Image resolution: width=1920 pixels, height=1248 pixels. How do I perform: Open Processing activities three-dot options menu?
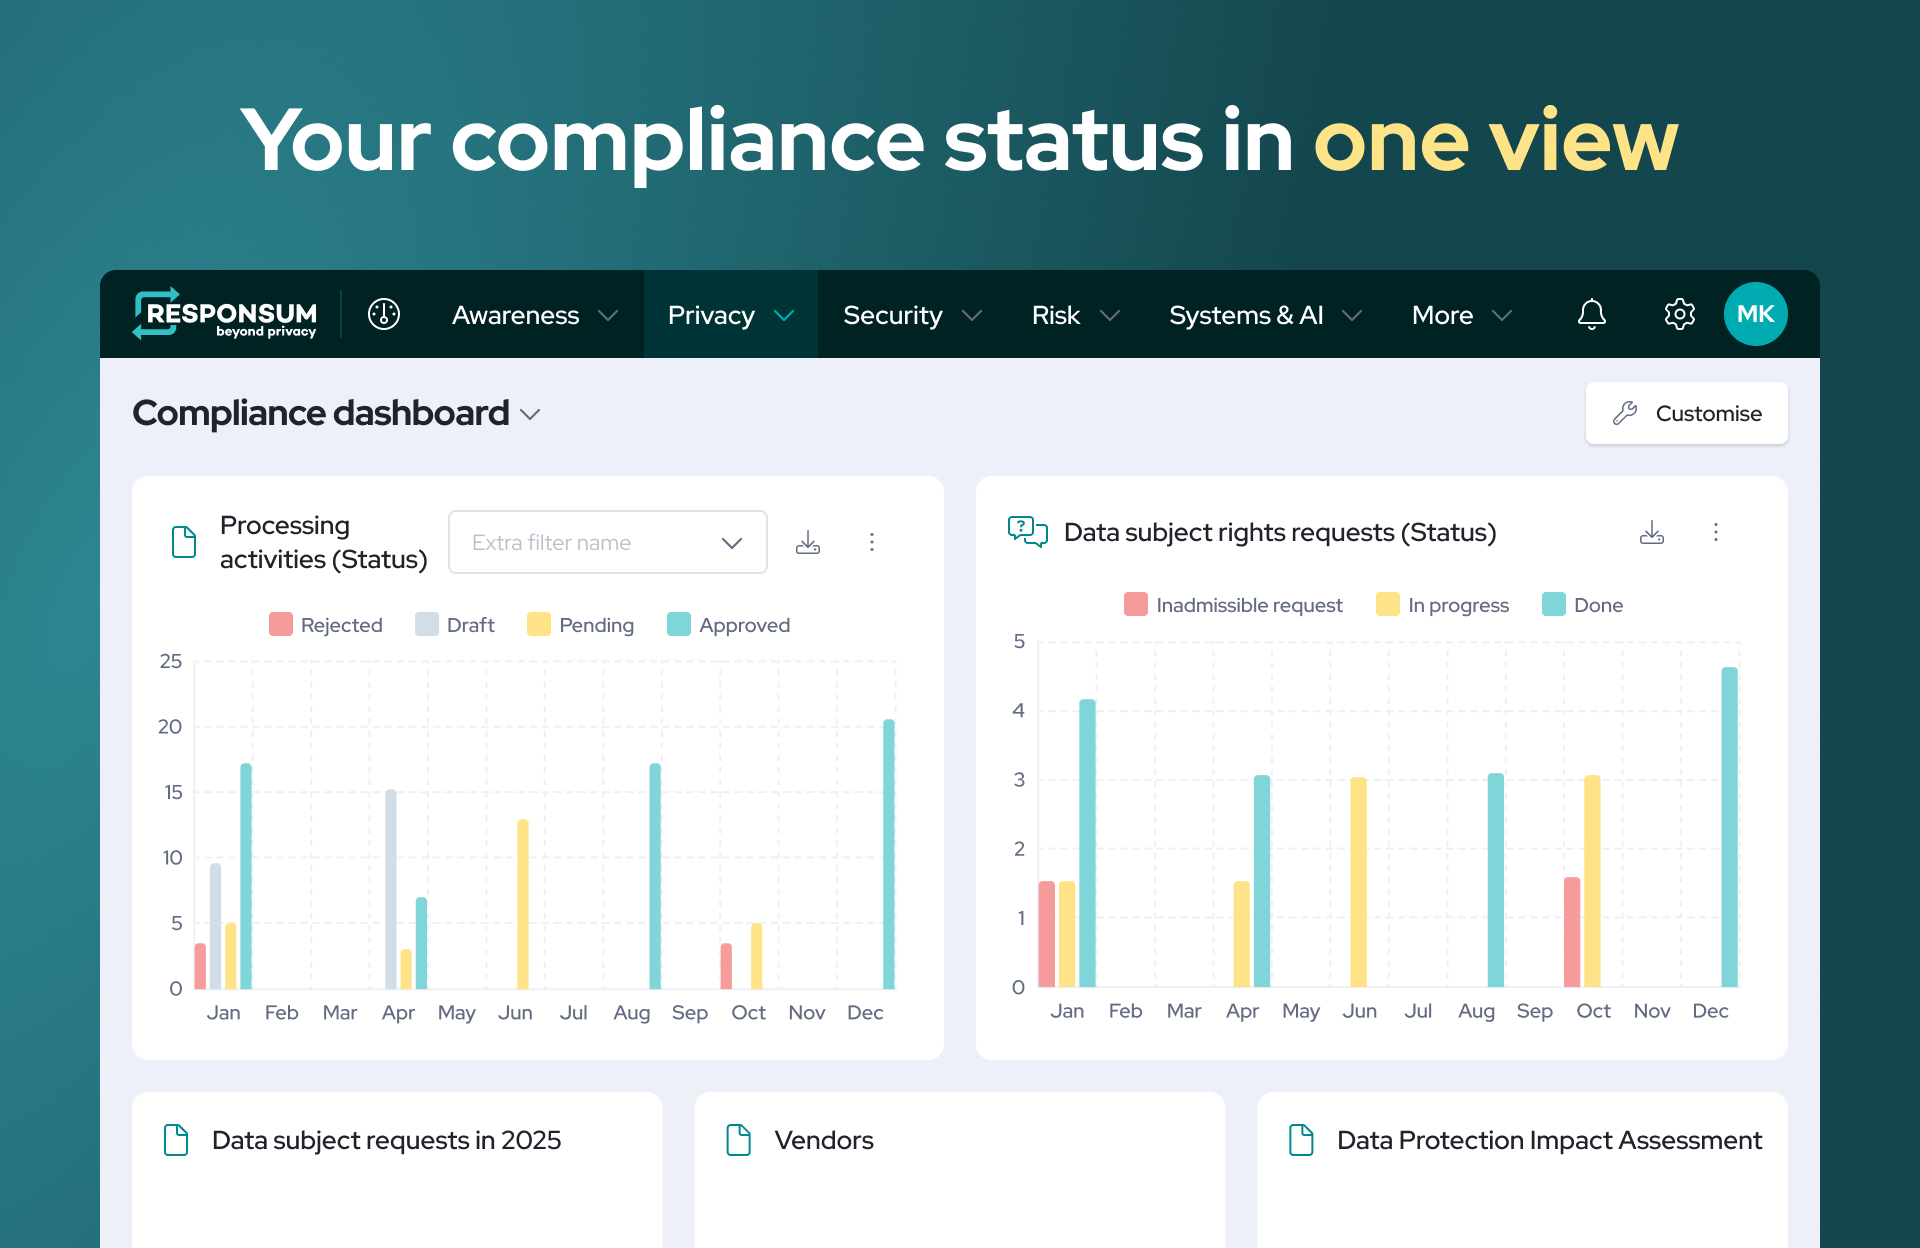872,542
